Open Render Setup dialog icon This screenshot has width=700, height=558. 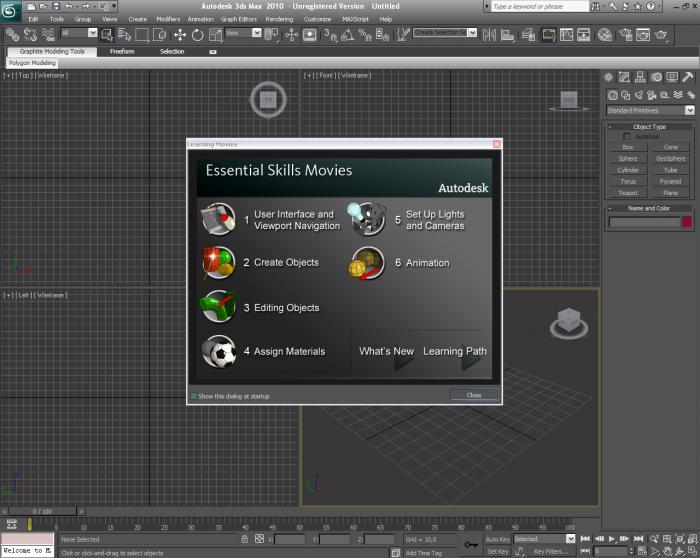(625, 34)
